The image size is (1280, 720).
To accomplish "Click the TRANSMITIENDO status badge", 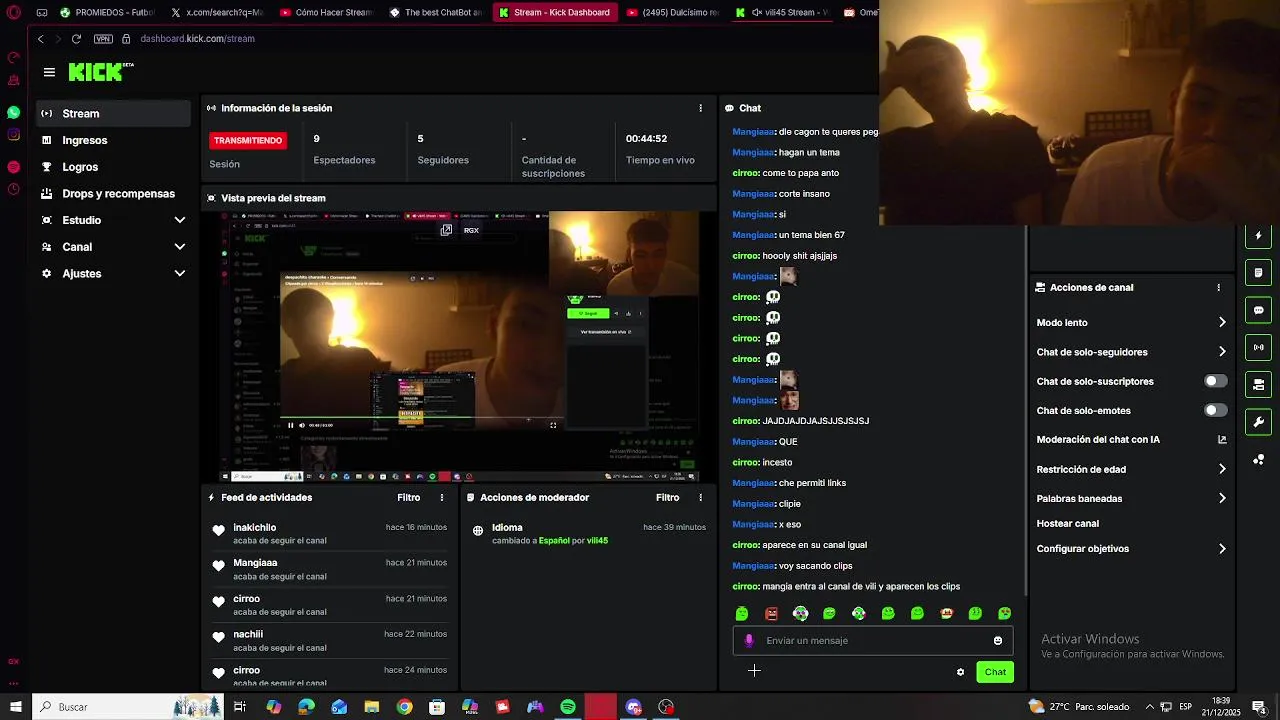I will pos(248,141).
